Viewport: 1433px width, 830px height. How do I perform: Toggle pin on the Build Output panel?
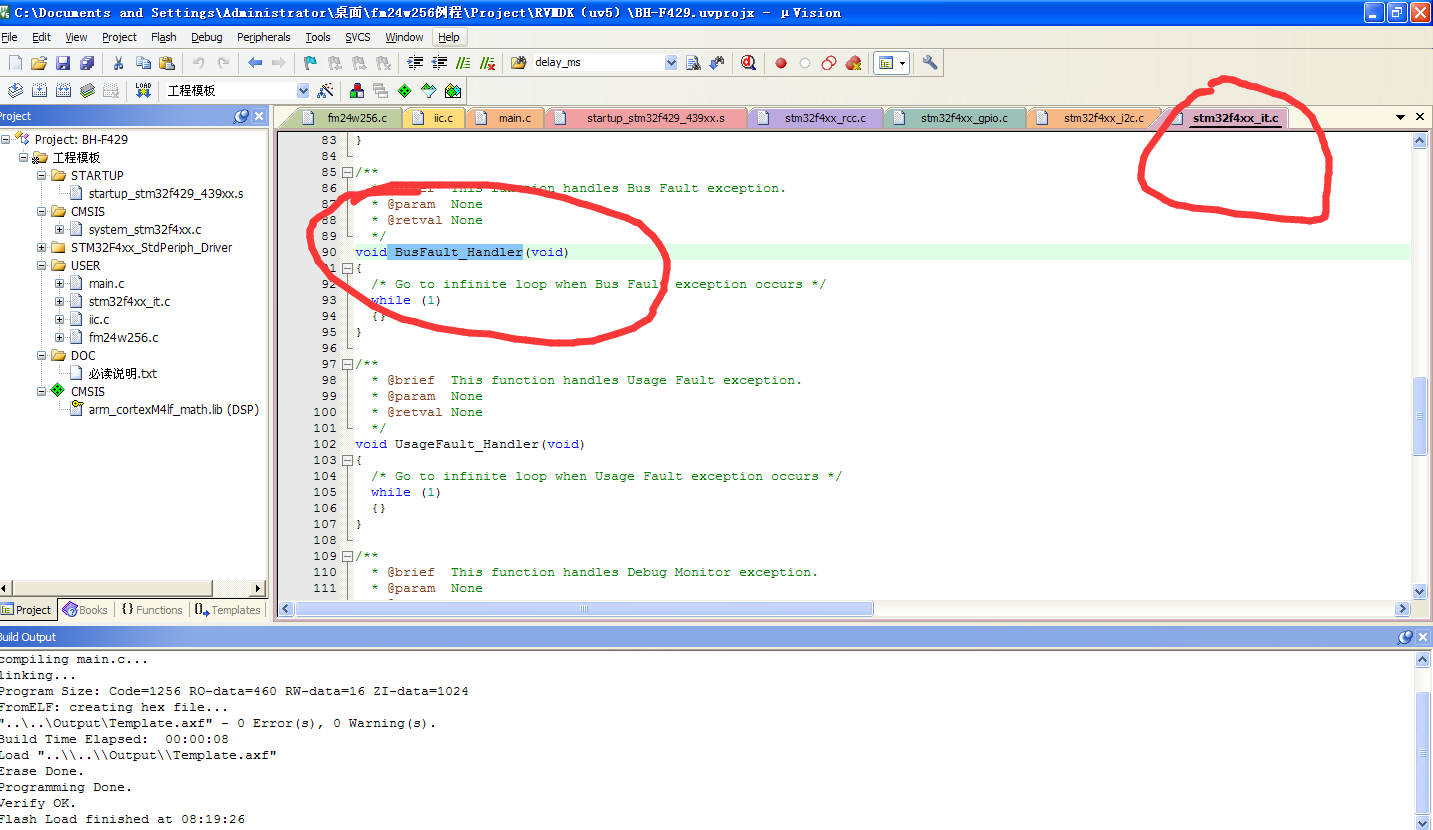click(x=1405, y=637)
